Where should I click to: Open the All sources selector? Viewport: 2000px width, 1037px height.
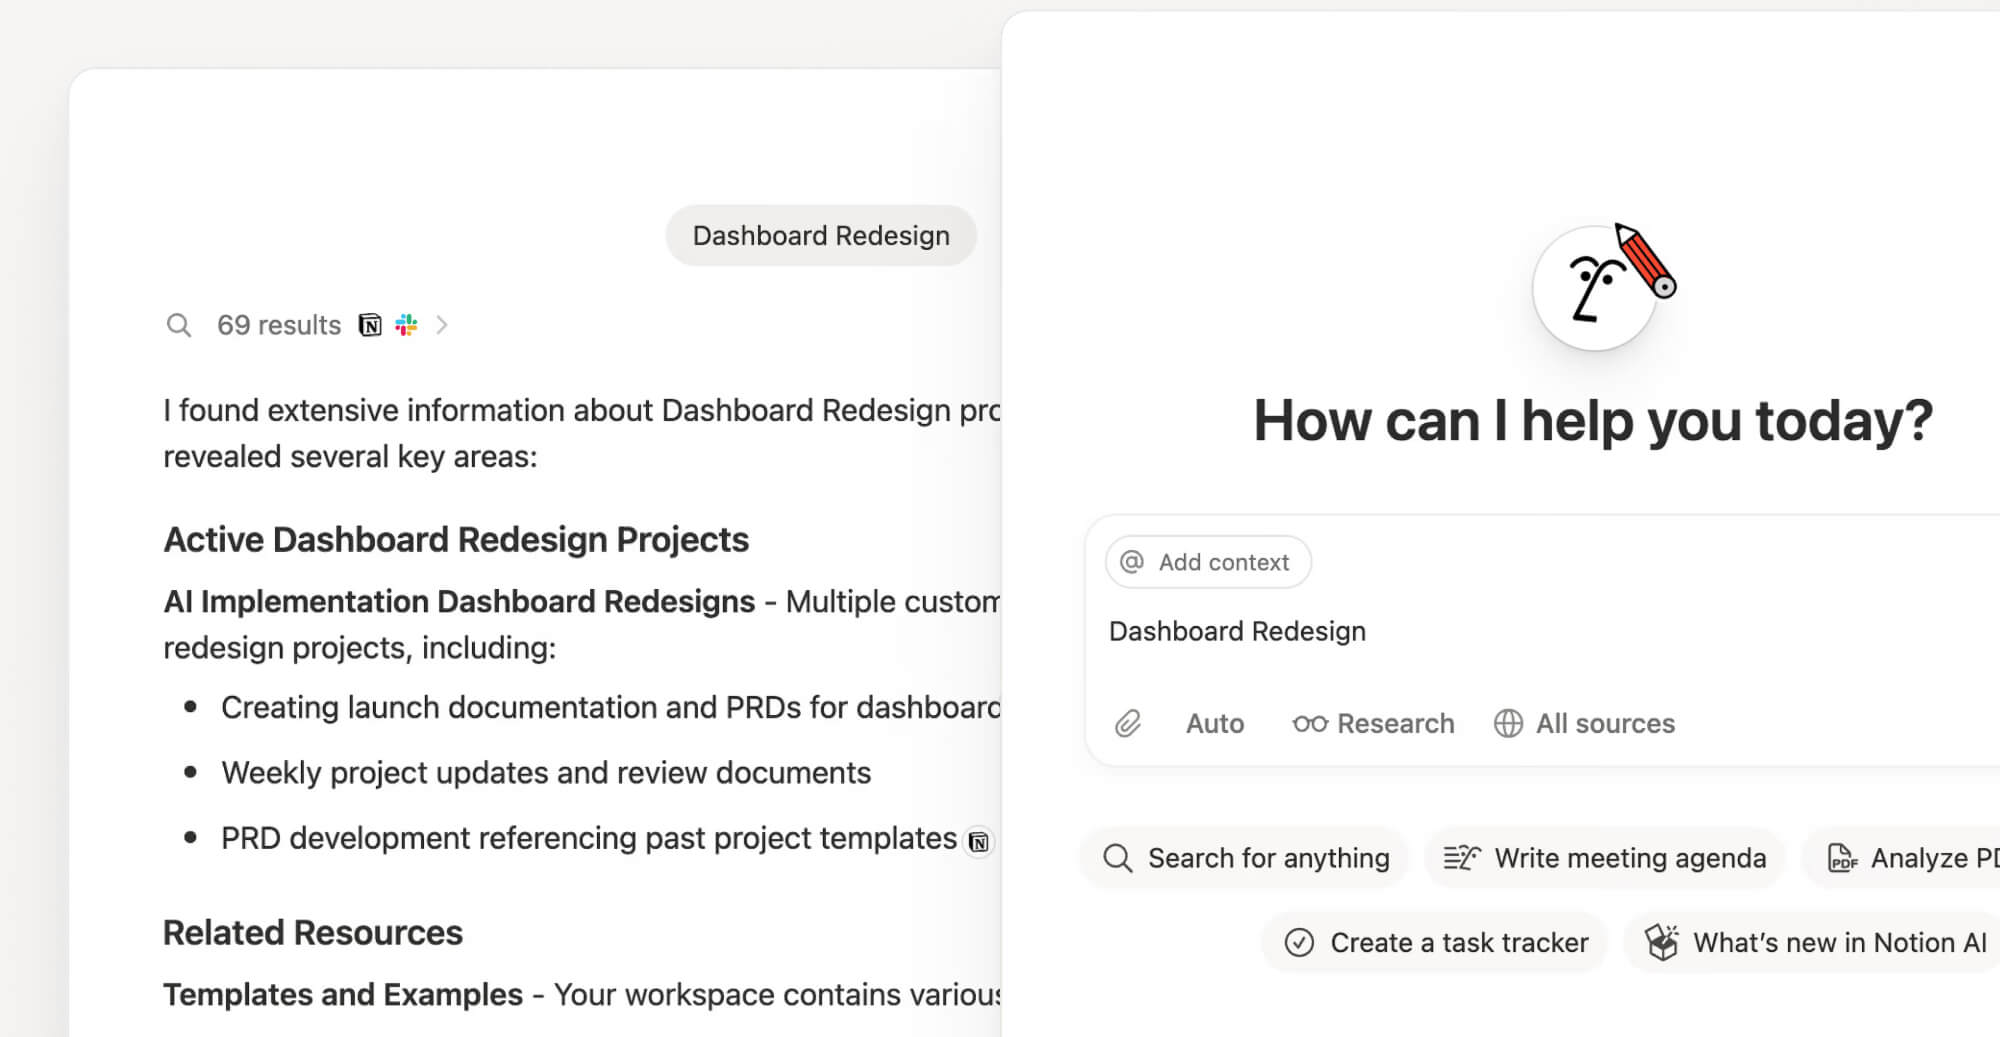1583,723
